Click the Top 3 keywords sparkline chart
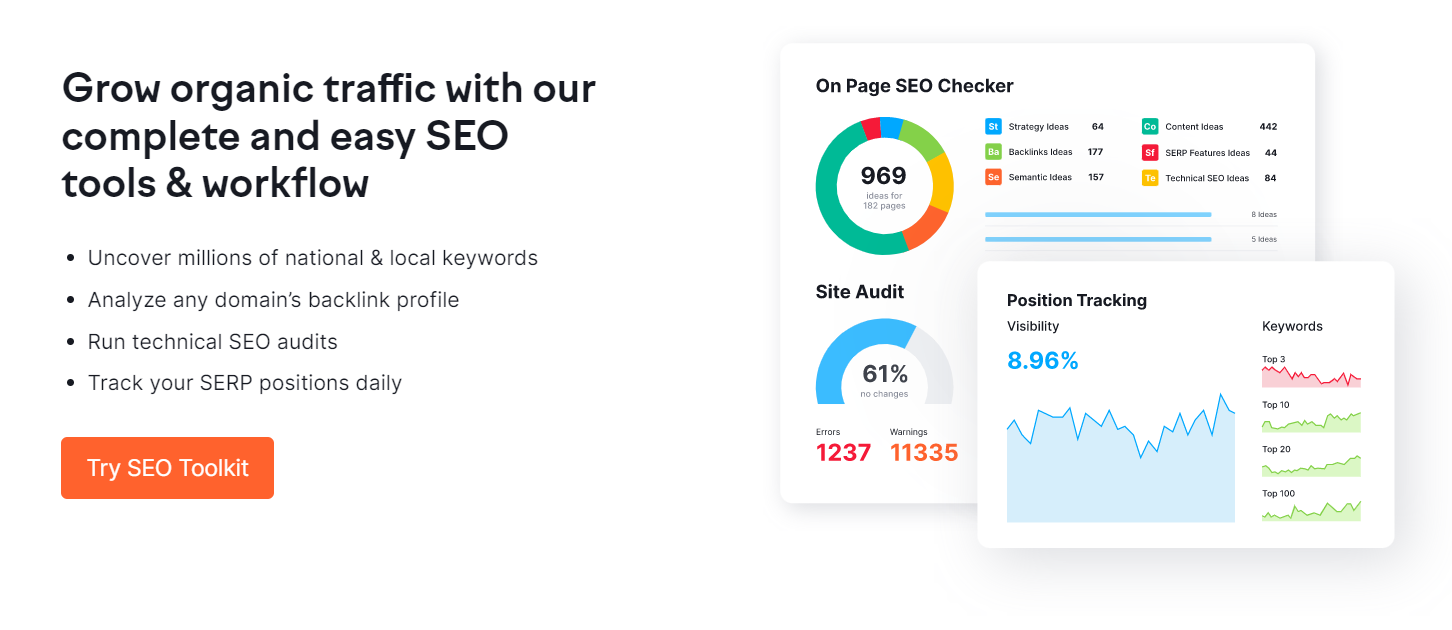Viewport: 1452px width, 630px height. [x=1311, y=377]
